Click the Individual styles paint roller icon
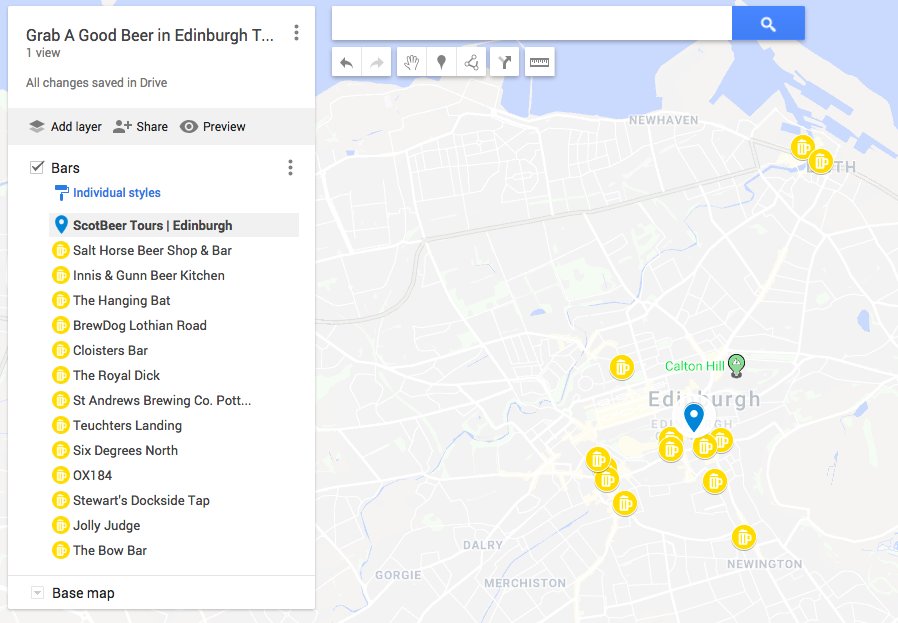 click(61, 193)
